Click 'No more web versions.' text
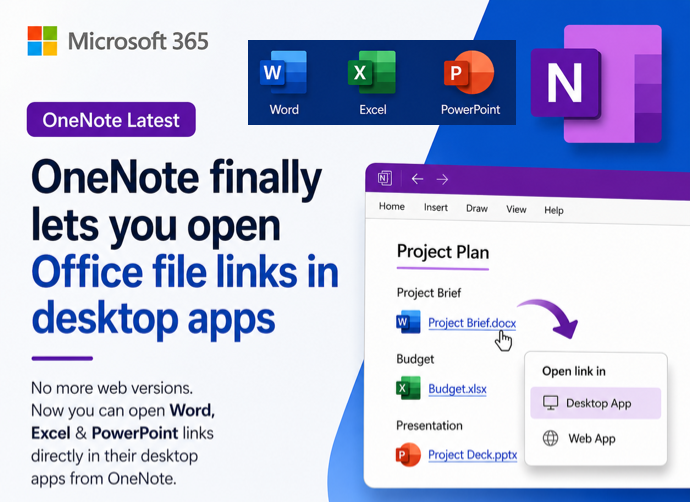The height and width of the screenshot is (502, 690). [112, 388]
